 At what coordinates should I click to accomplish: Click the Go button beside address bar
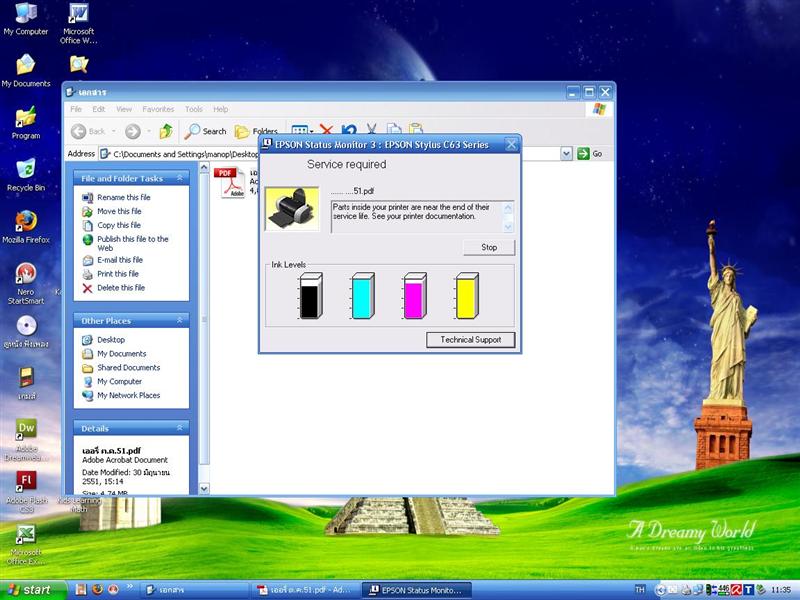[590, 154]
